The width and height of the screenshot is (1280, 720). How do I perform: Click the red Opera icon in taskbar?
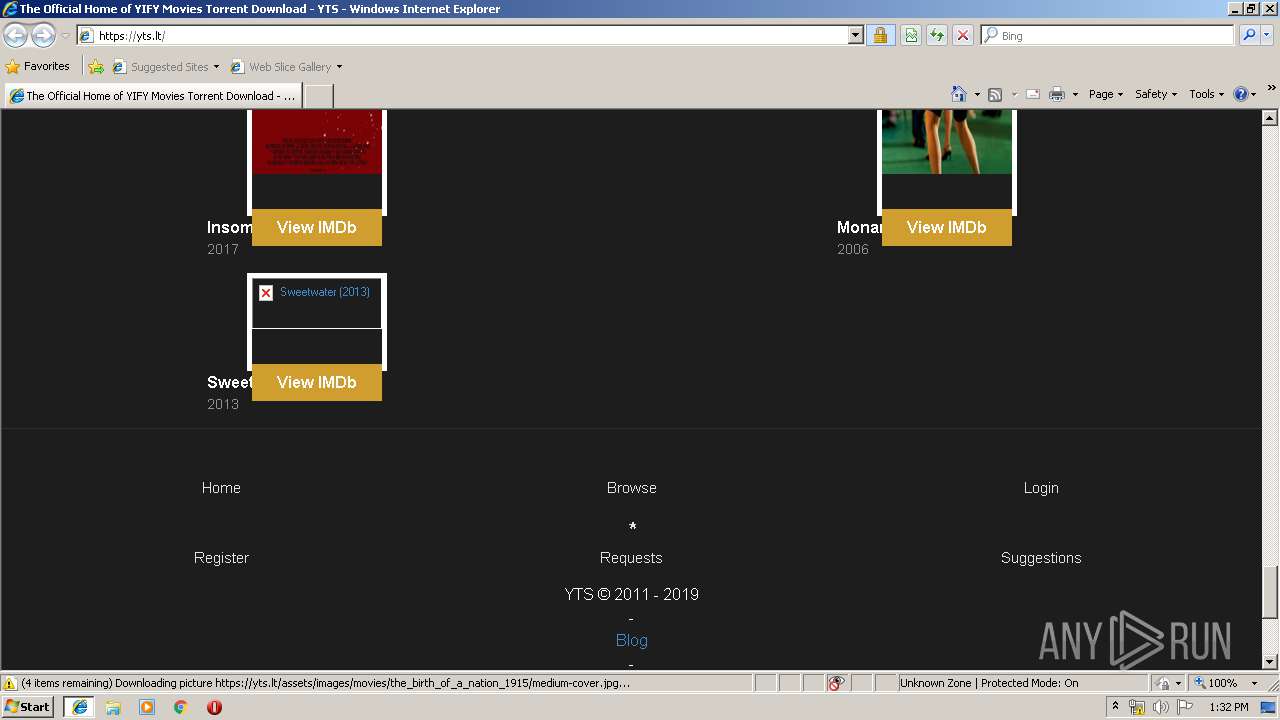click(x=214, y=707)
